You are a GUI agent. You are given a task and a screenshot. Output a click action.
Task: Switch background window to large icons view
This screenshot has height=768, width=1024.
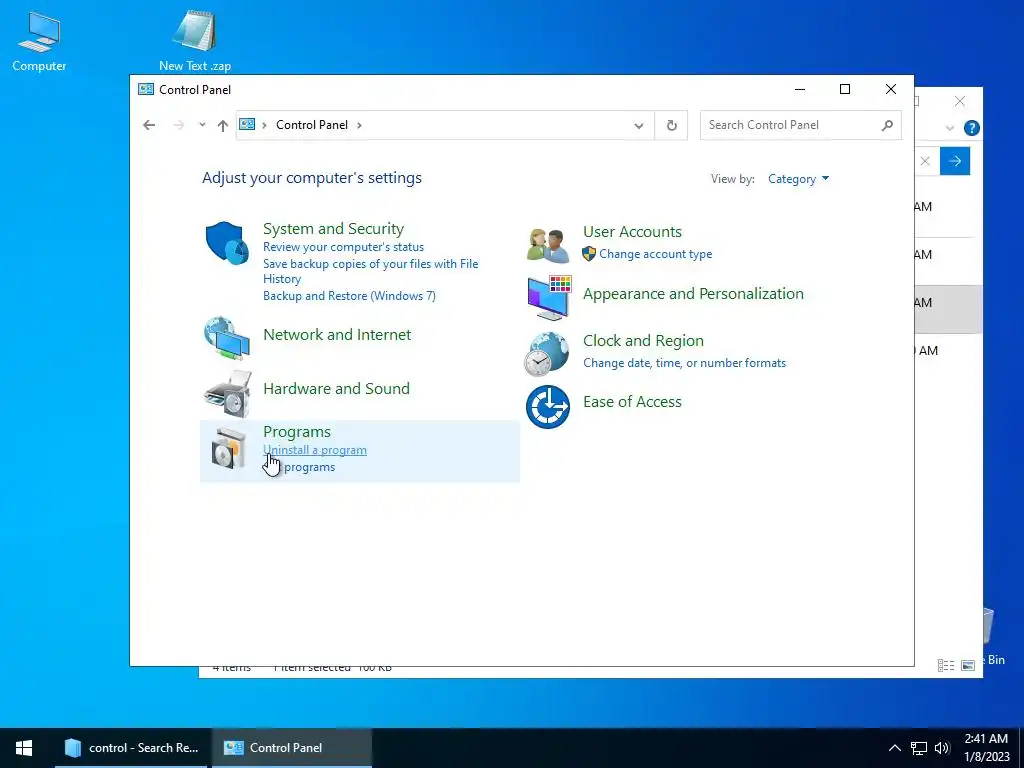click(968, 665)
